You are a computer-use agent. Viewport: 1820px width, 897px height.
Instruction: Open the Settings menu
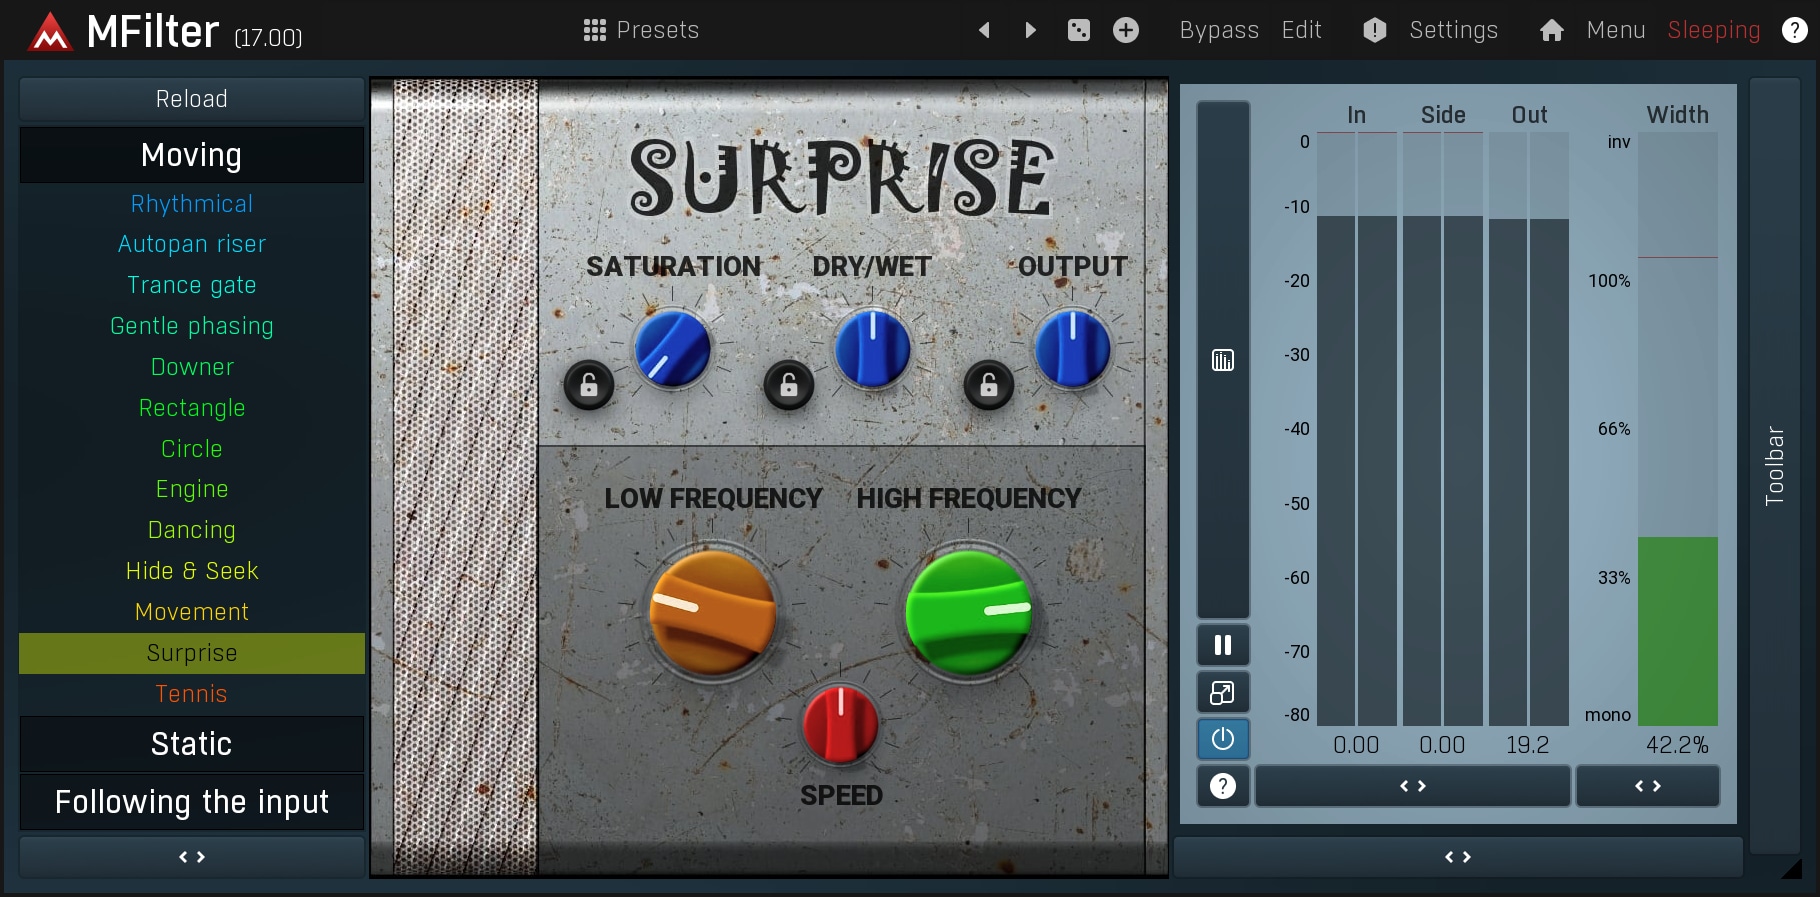[1452, 30]
